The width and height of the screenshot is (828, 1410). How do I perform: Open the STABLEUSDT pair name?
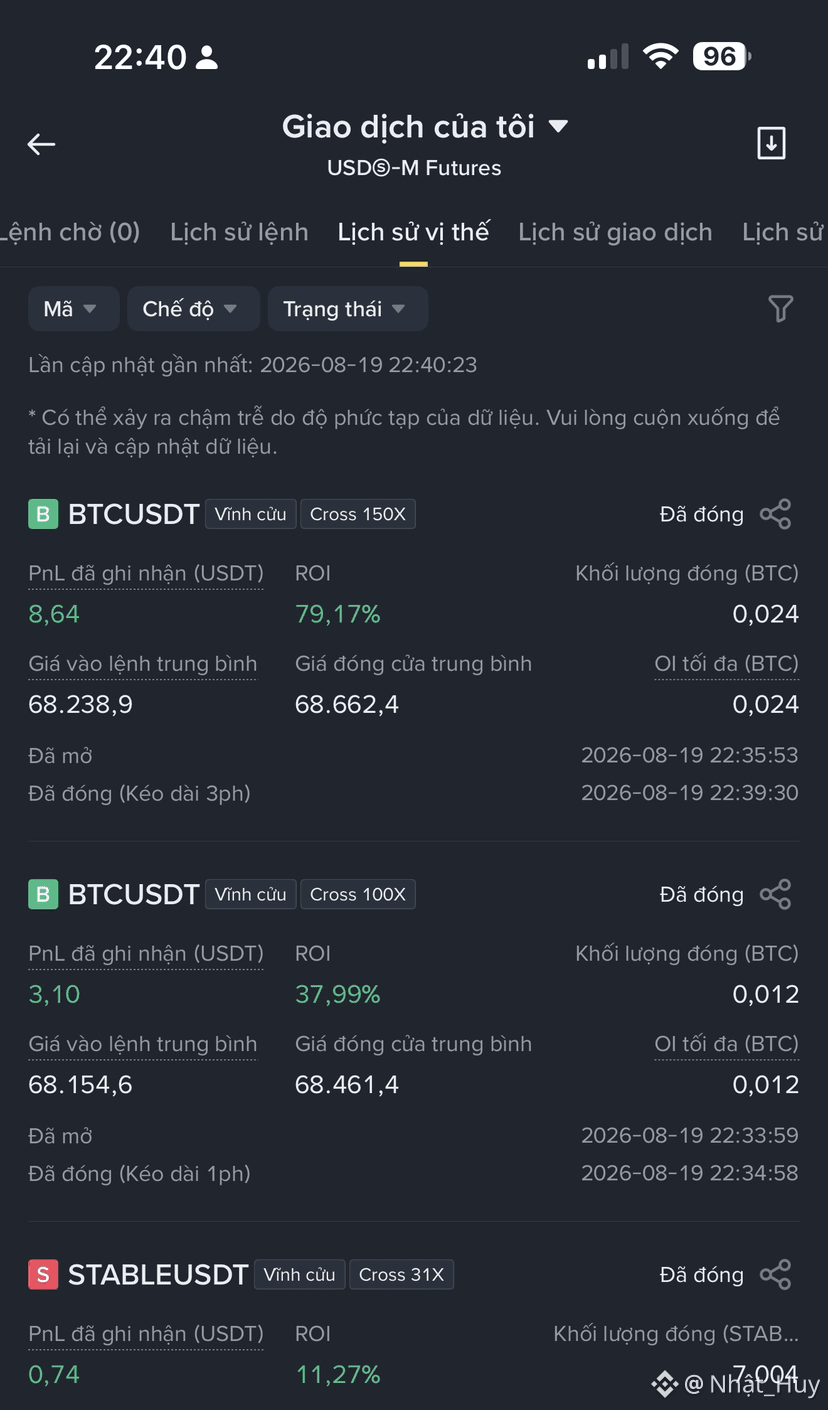tap(158, 1274)
